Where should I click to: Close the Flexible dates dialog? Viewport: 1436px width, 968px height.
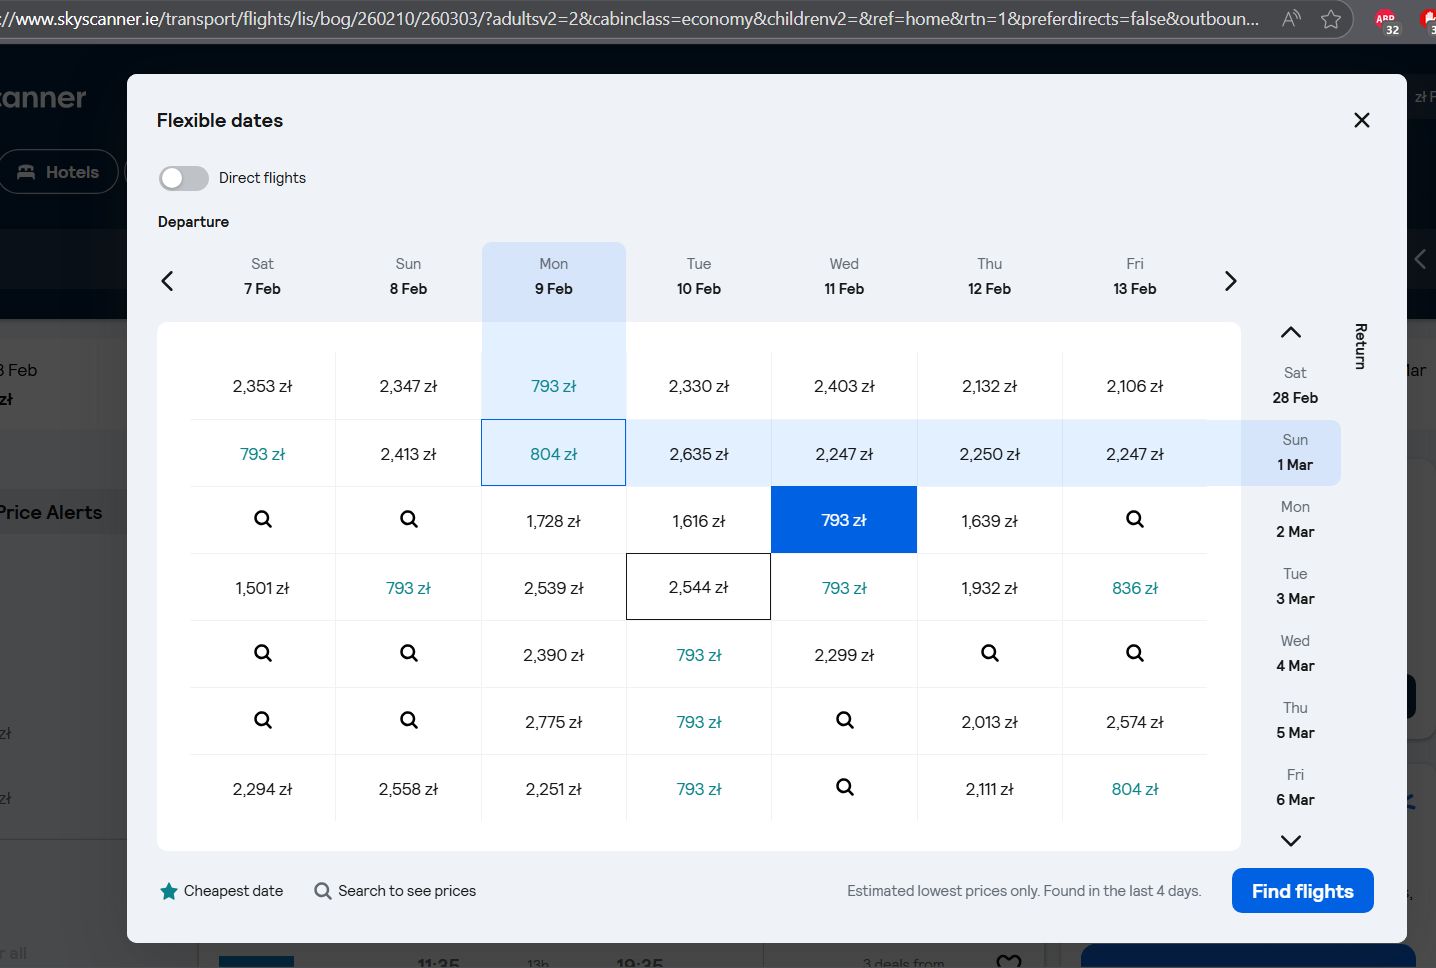(1361, 120)
